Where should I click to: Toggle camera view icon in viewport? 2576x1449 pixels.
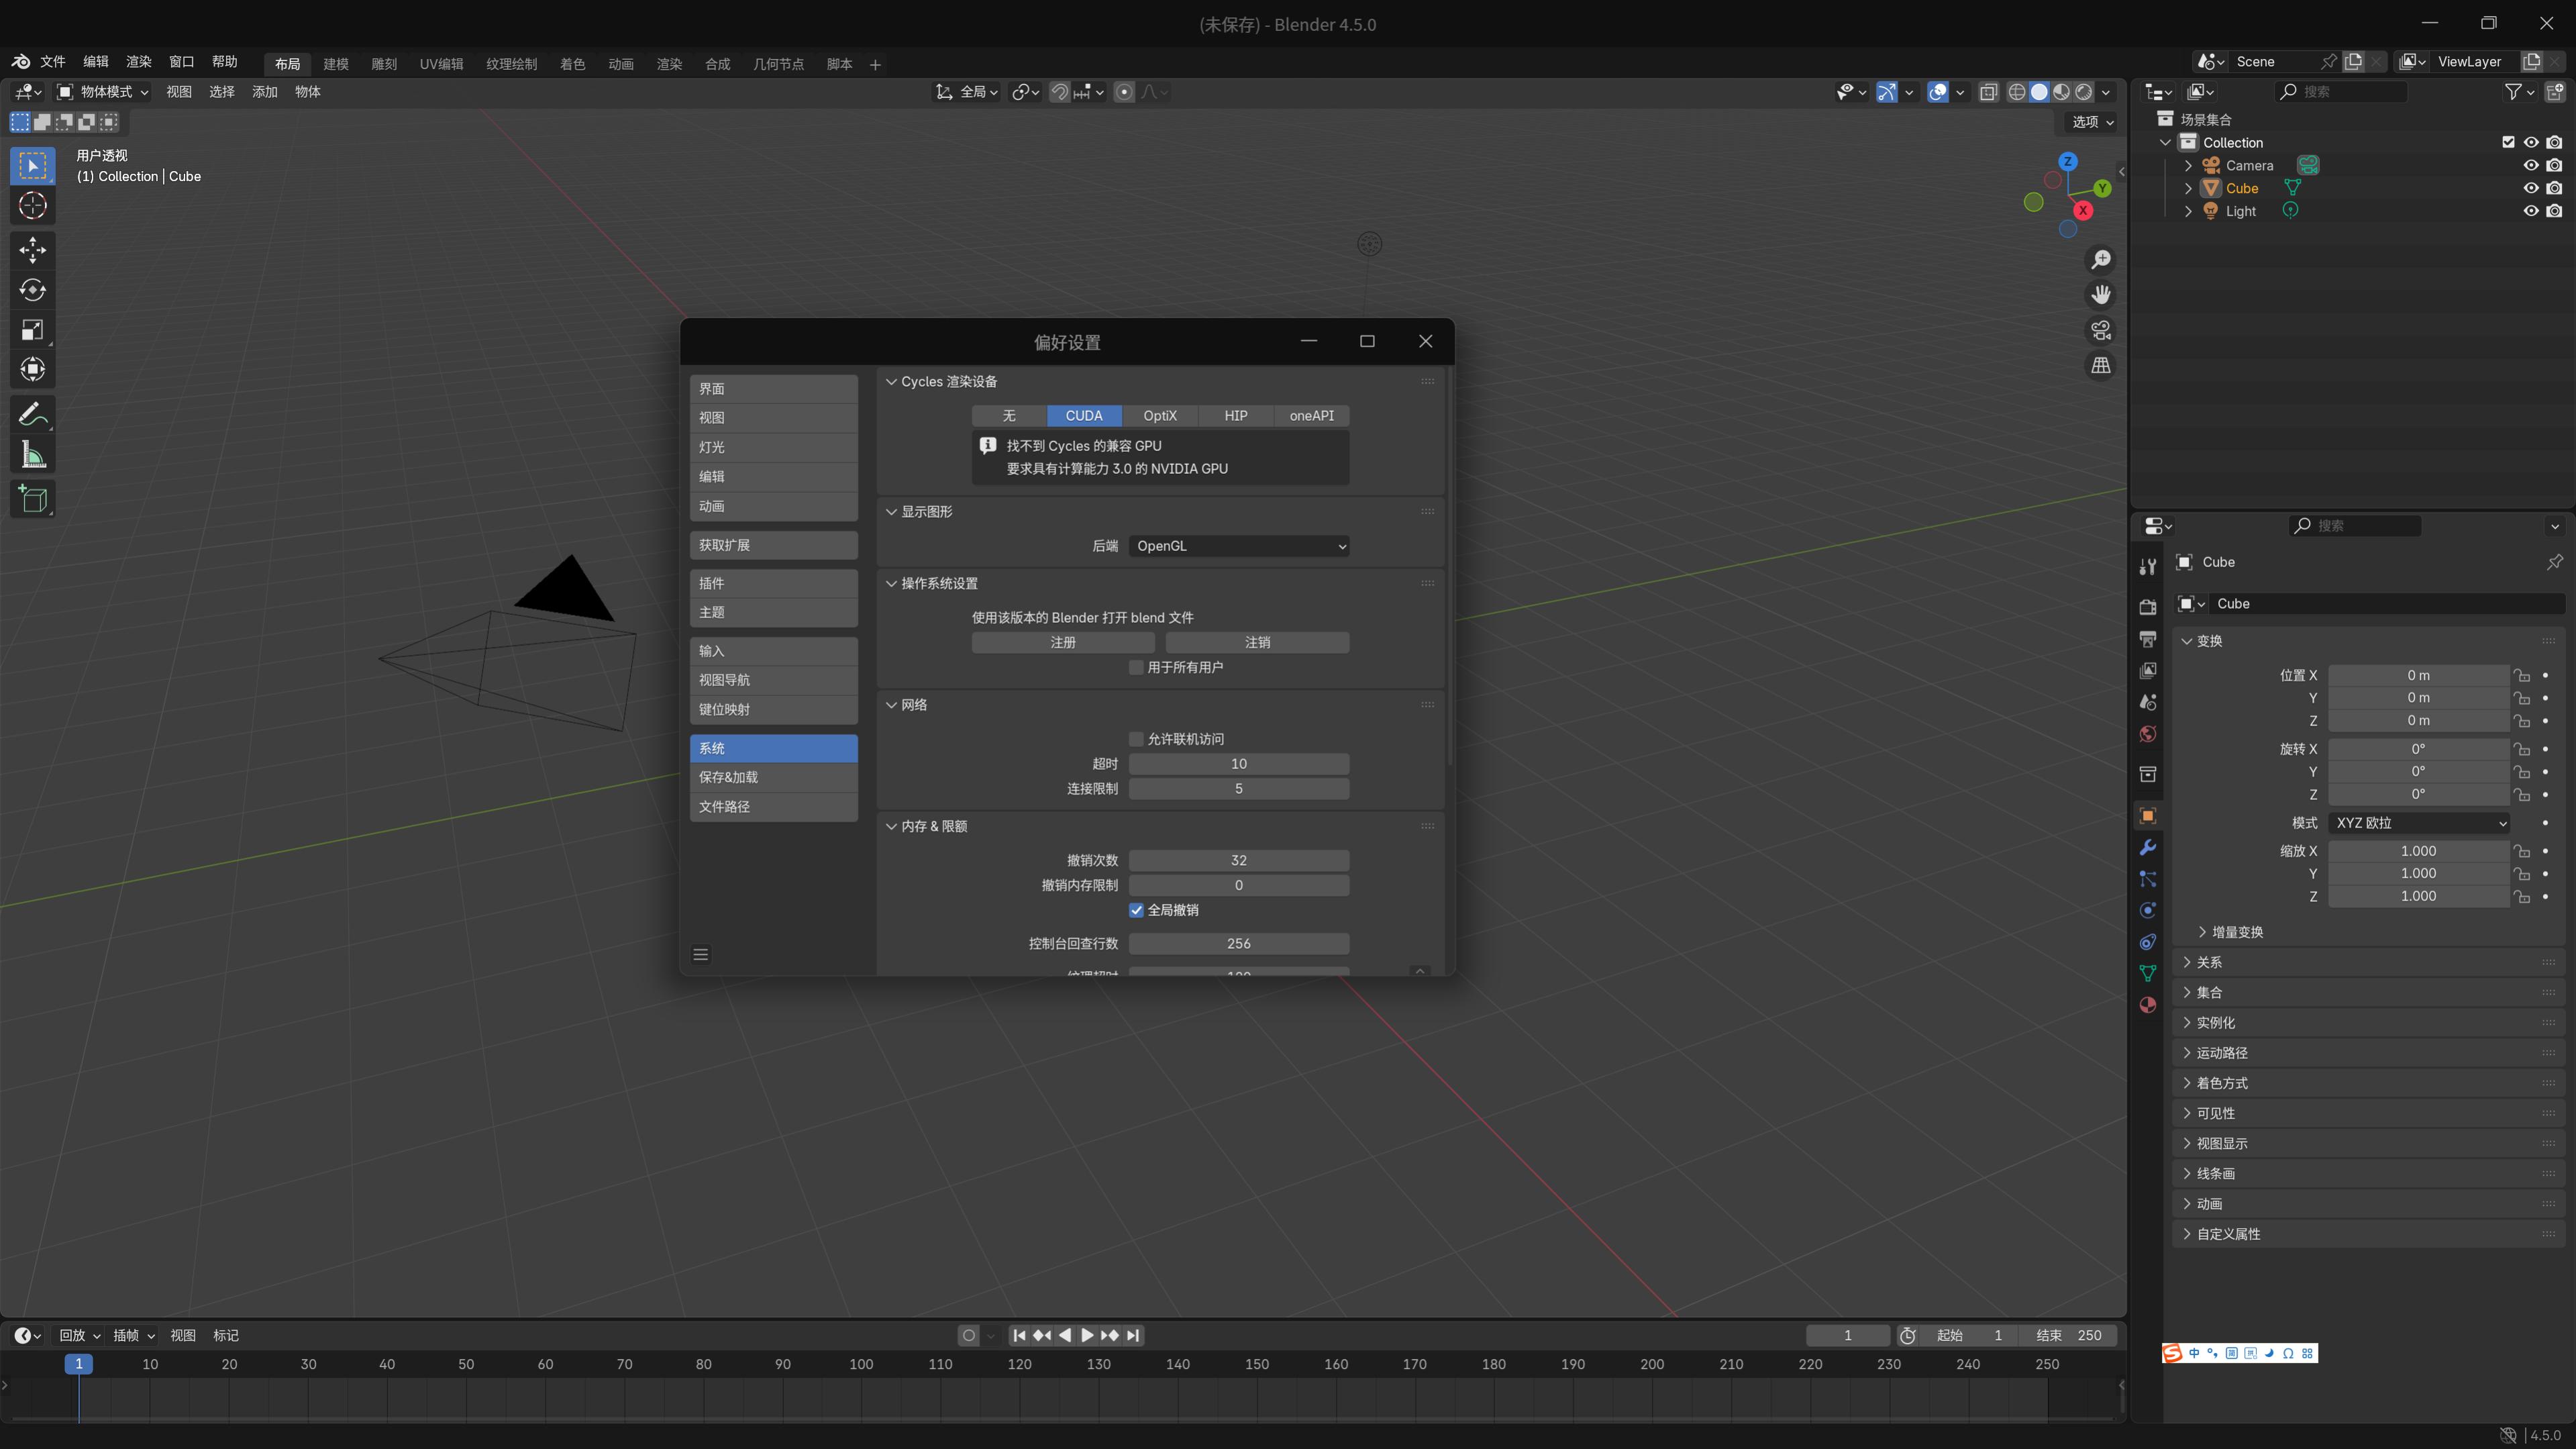[2101, 330]
